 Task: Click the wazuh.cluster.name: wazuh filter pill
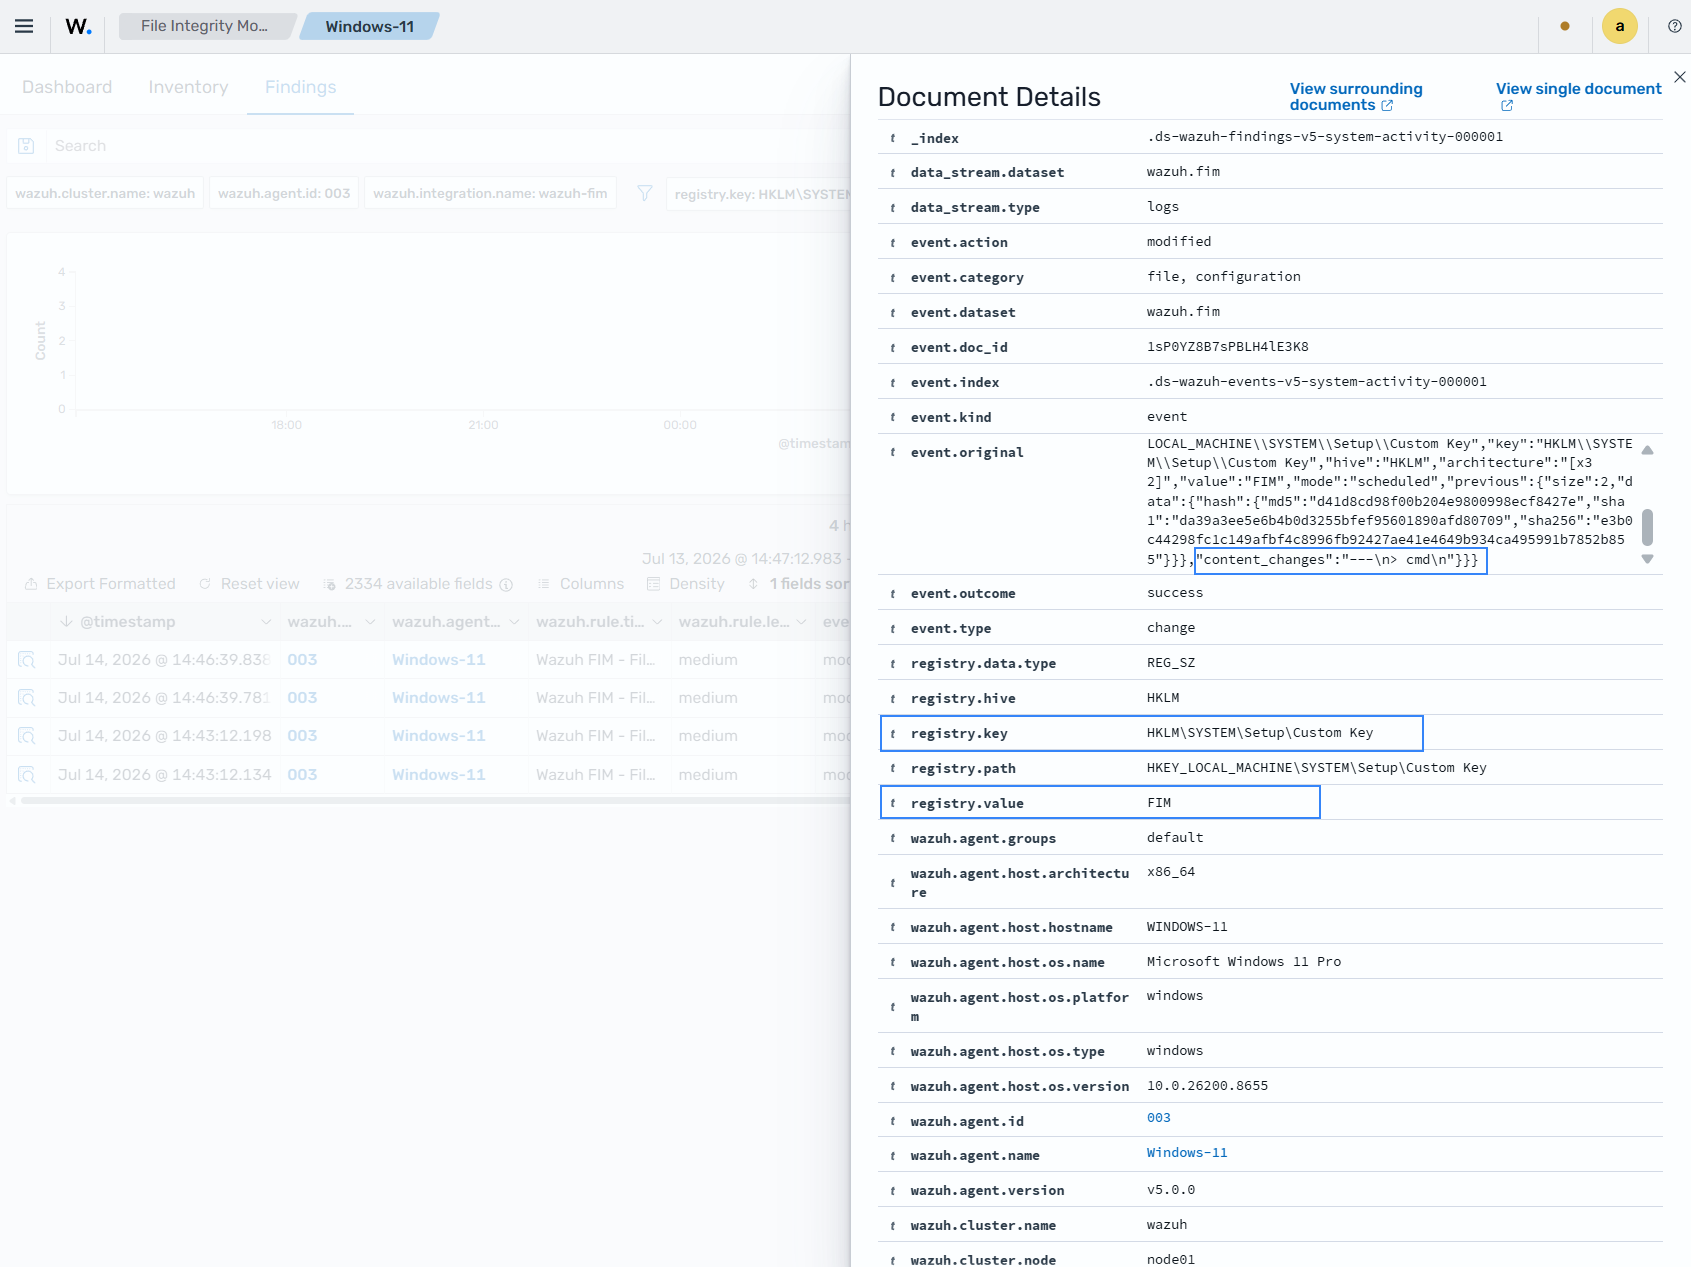click(x=105, y=193)
